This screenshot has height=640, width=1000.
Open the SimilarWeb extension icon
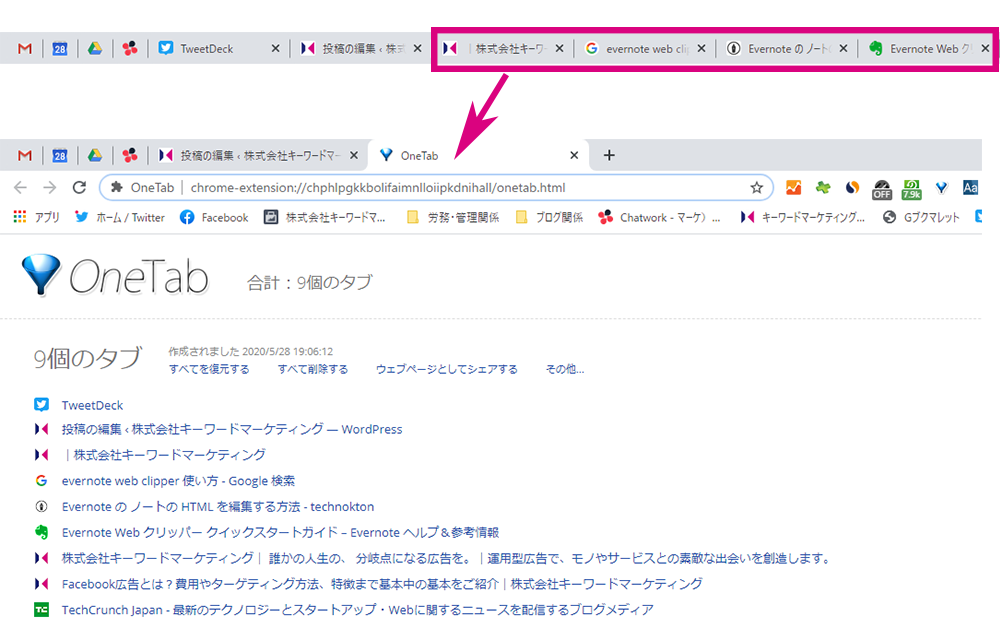(x=852, y=187)
